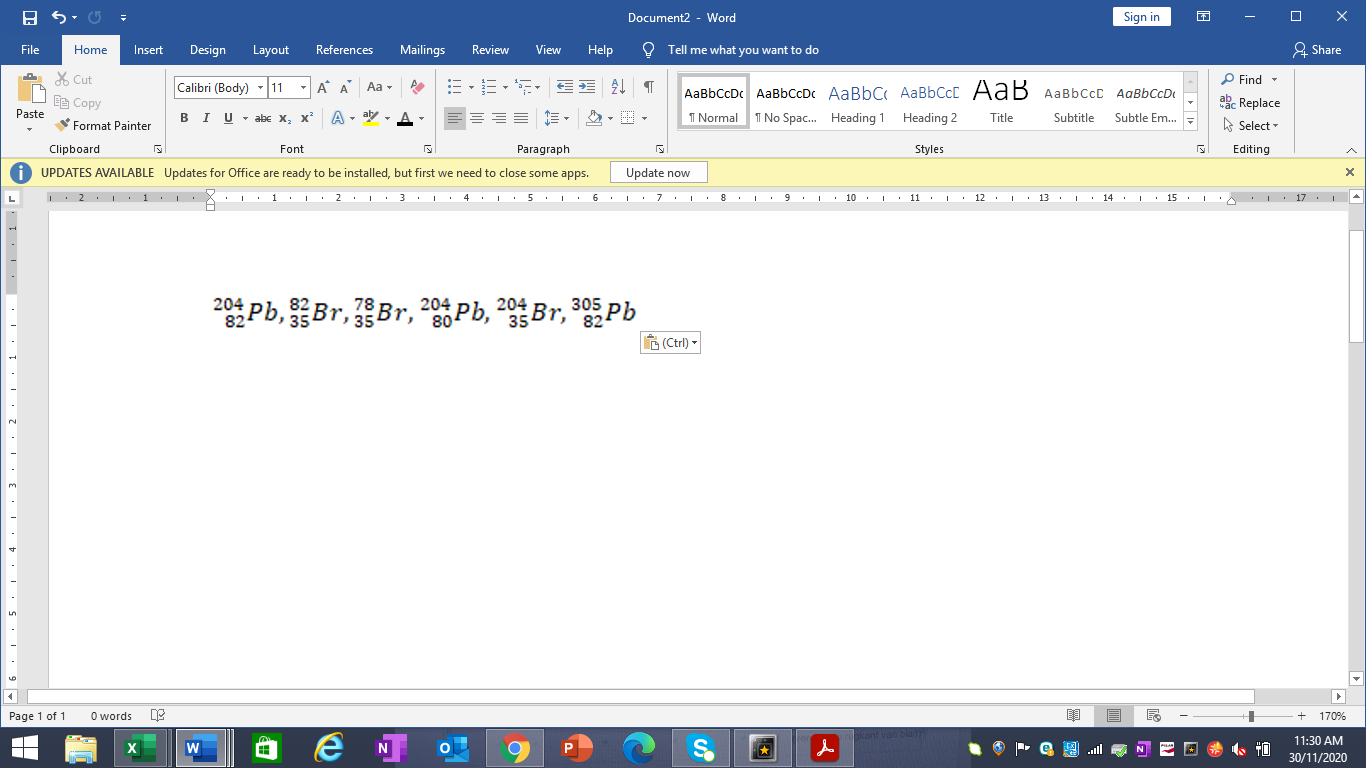Screen dimensions: 1366x768
Task: Dismiss the updates available bar
Action: pyautogui.click(x=1350, y=172)
